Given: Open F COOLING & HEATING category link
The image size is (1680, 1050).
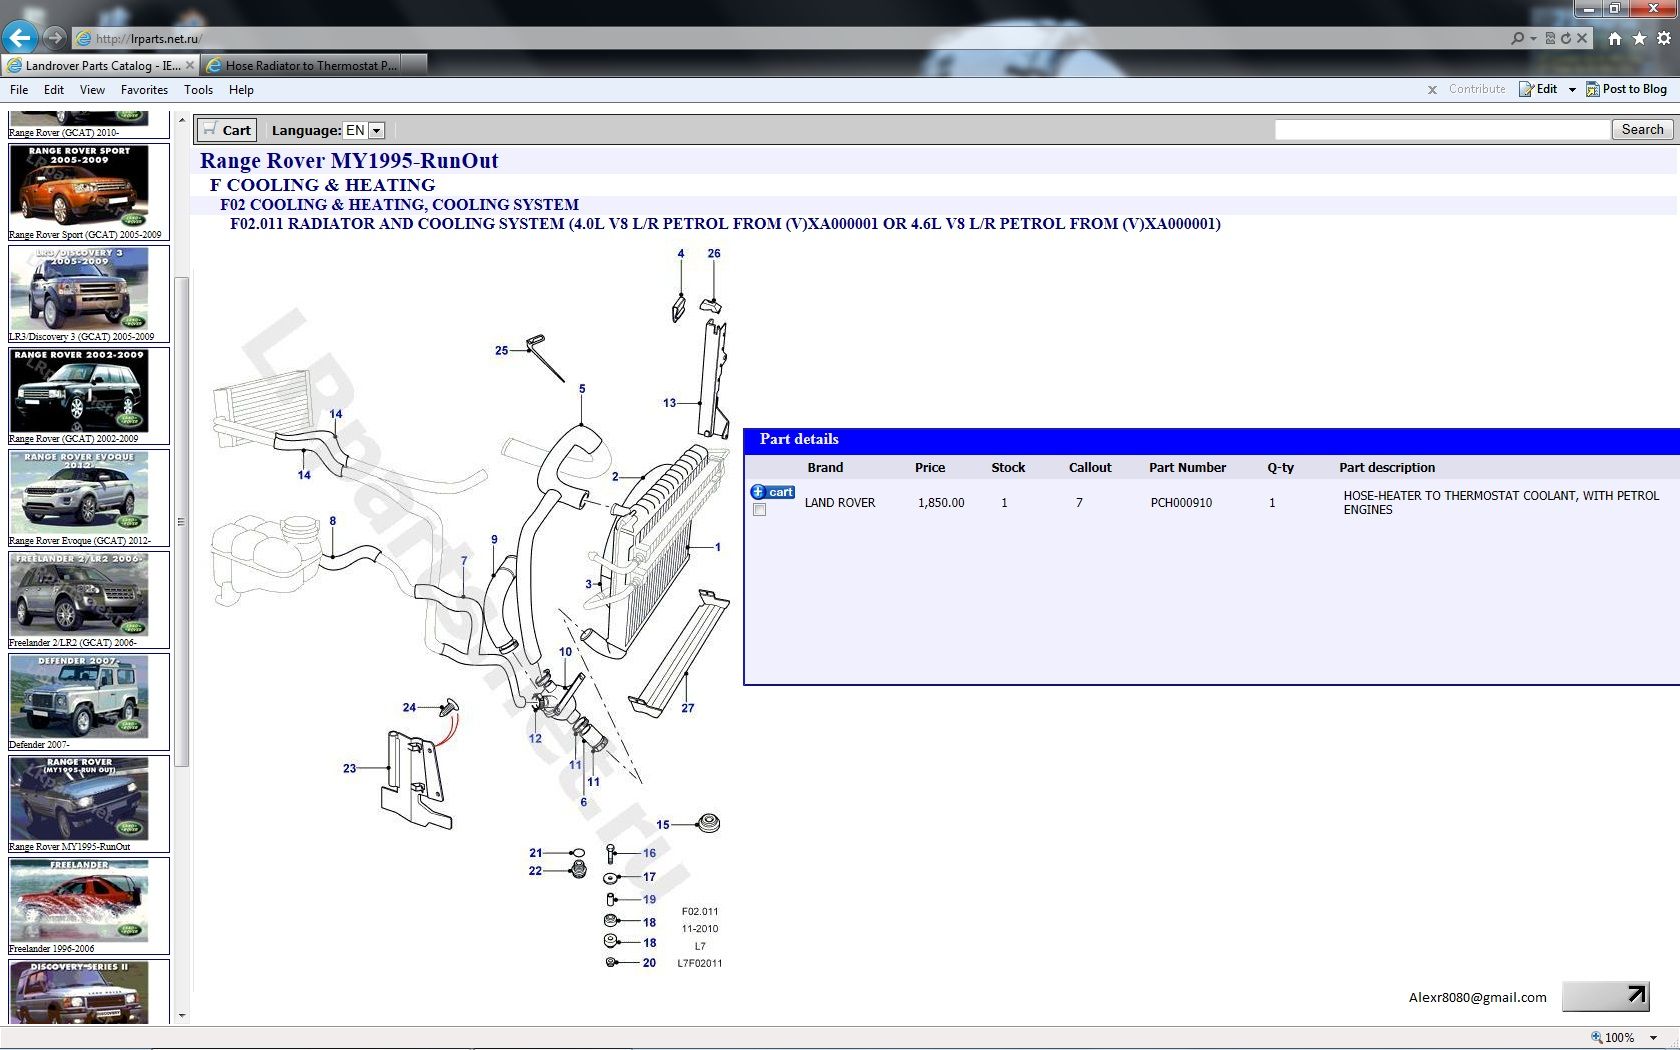Looking at the screenshot, I should (x=323, y=185).
